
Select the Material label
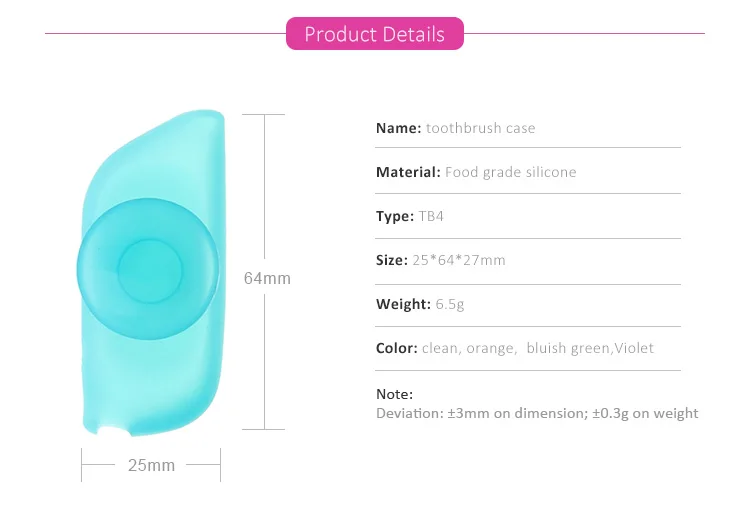coord(408,172)
